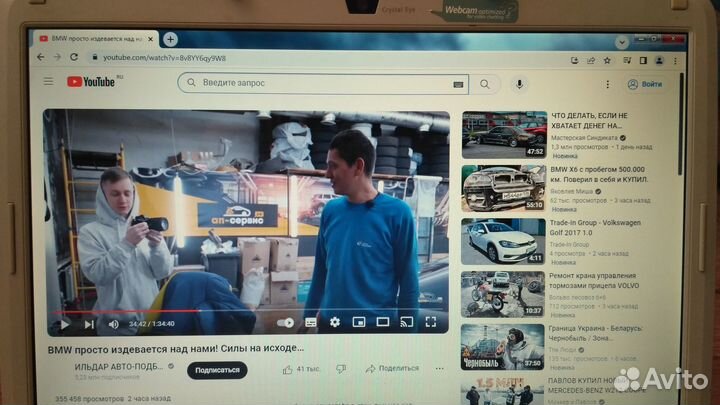Screen dimensions: 720x405
Task: Bookmark this page with star icon
Action: 608,60
